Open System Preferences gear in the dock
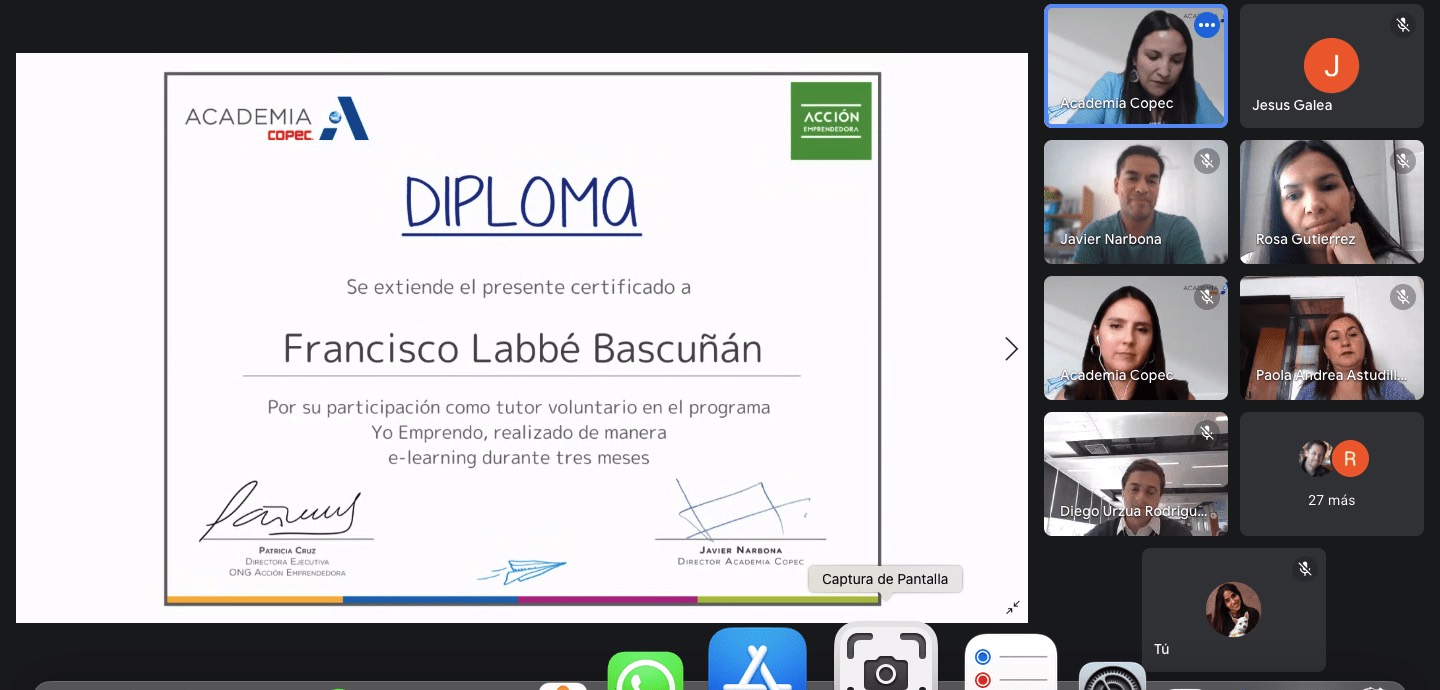 click(x=1112, y=676)
